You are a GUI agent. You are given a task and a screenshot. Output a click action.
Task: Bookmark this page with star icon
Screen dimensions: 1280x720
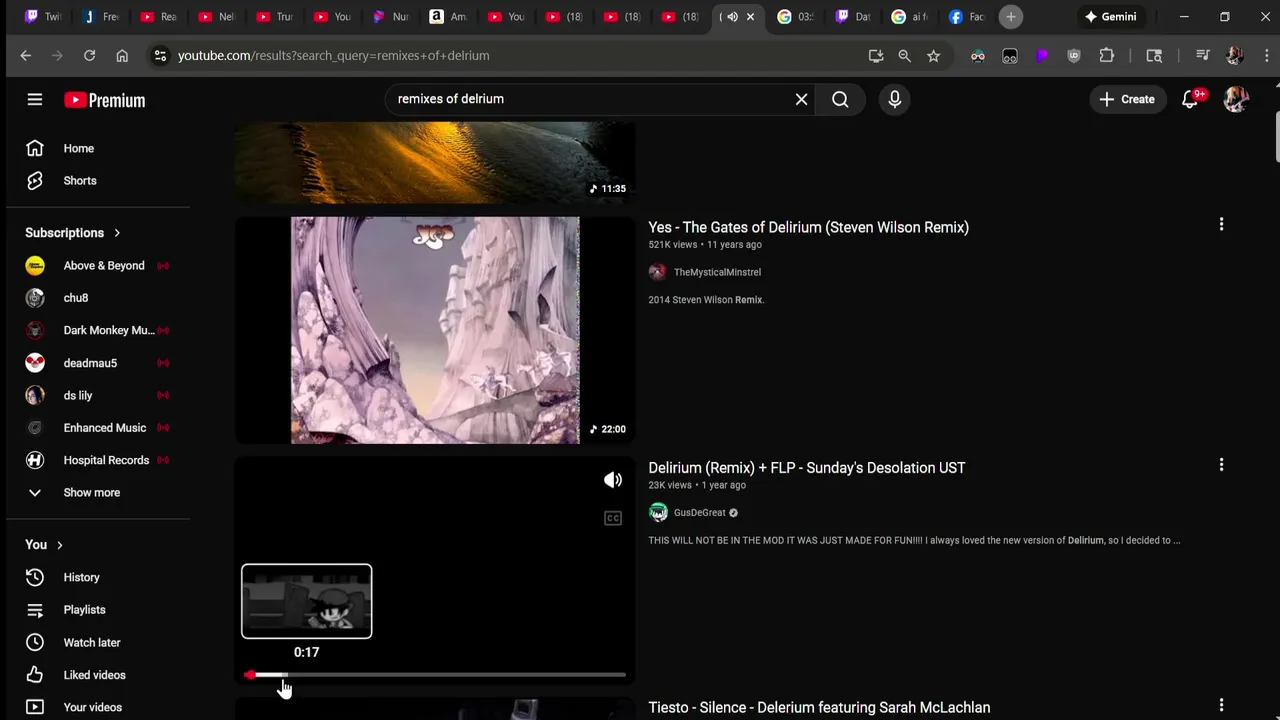[x=933, y=56]
